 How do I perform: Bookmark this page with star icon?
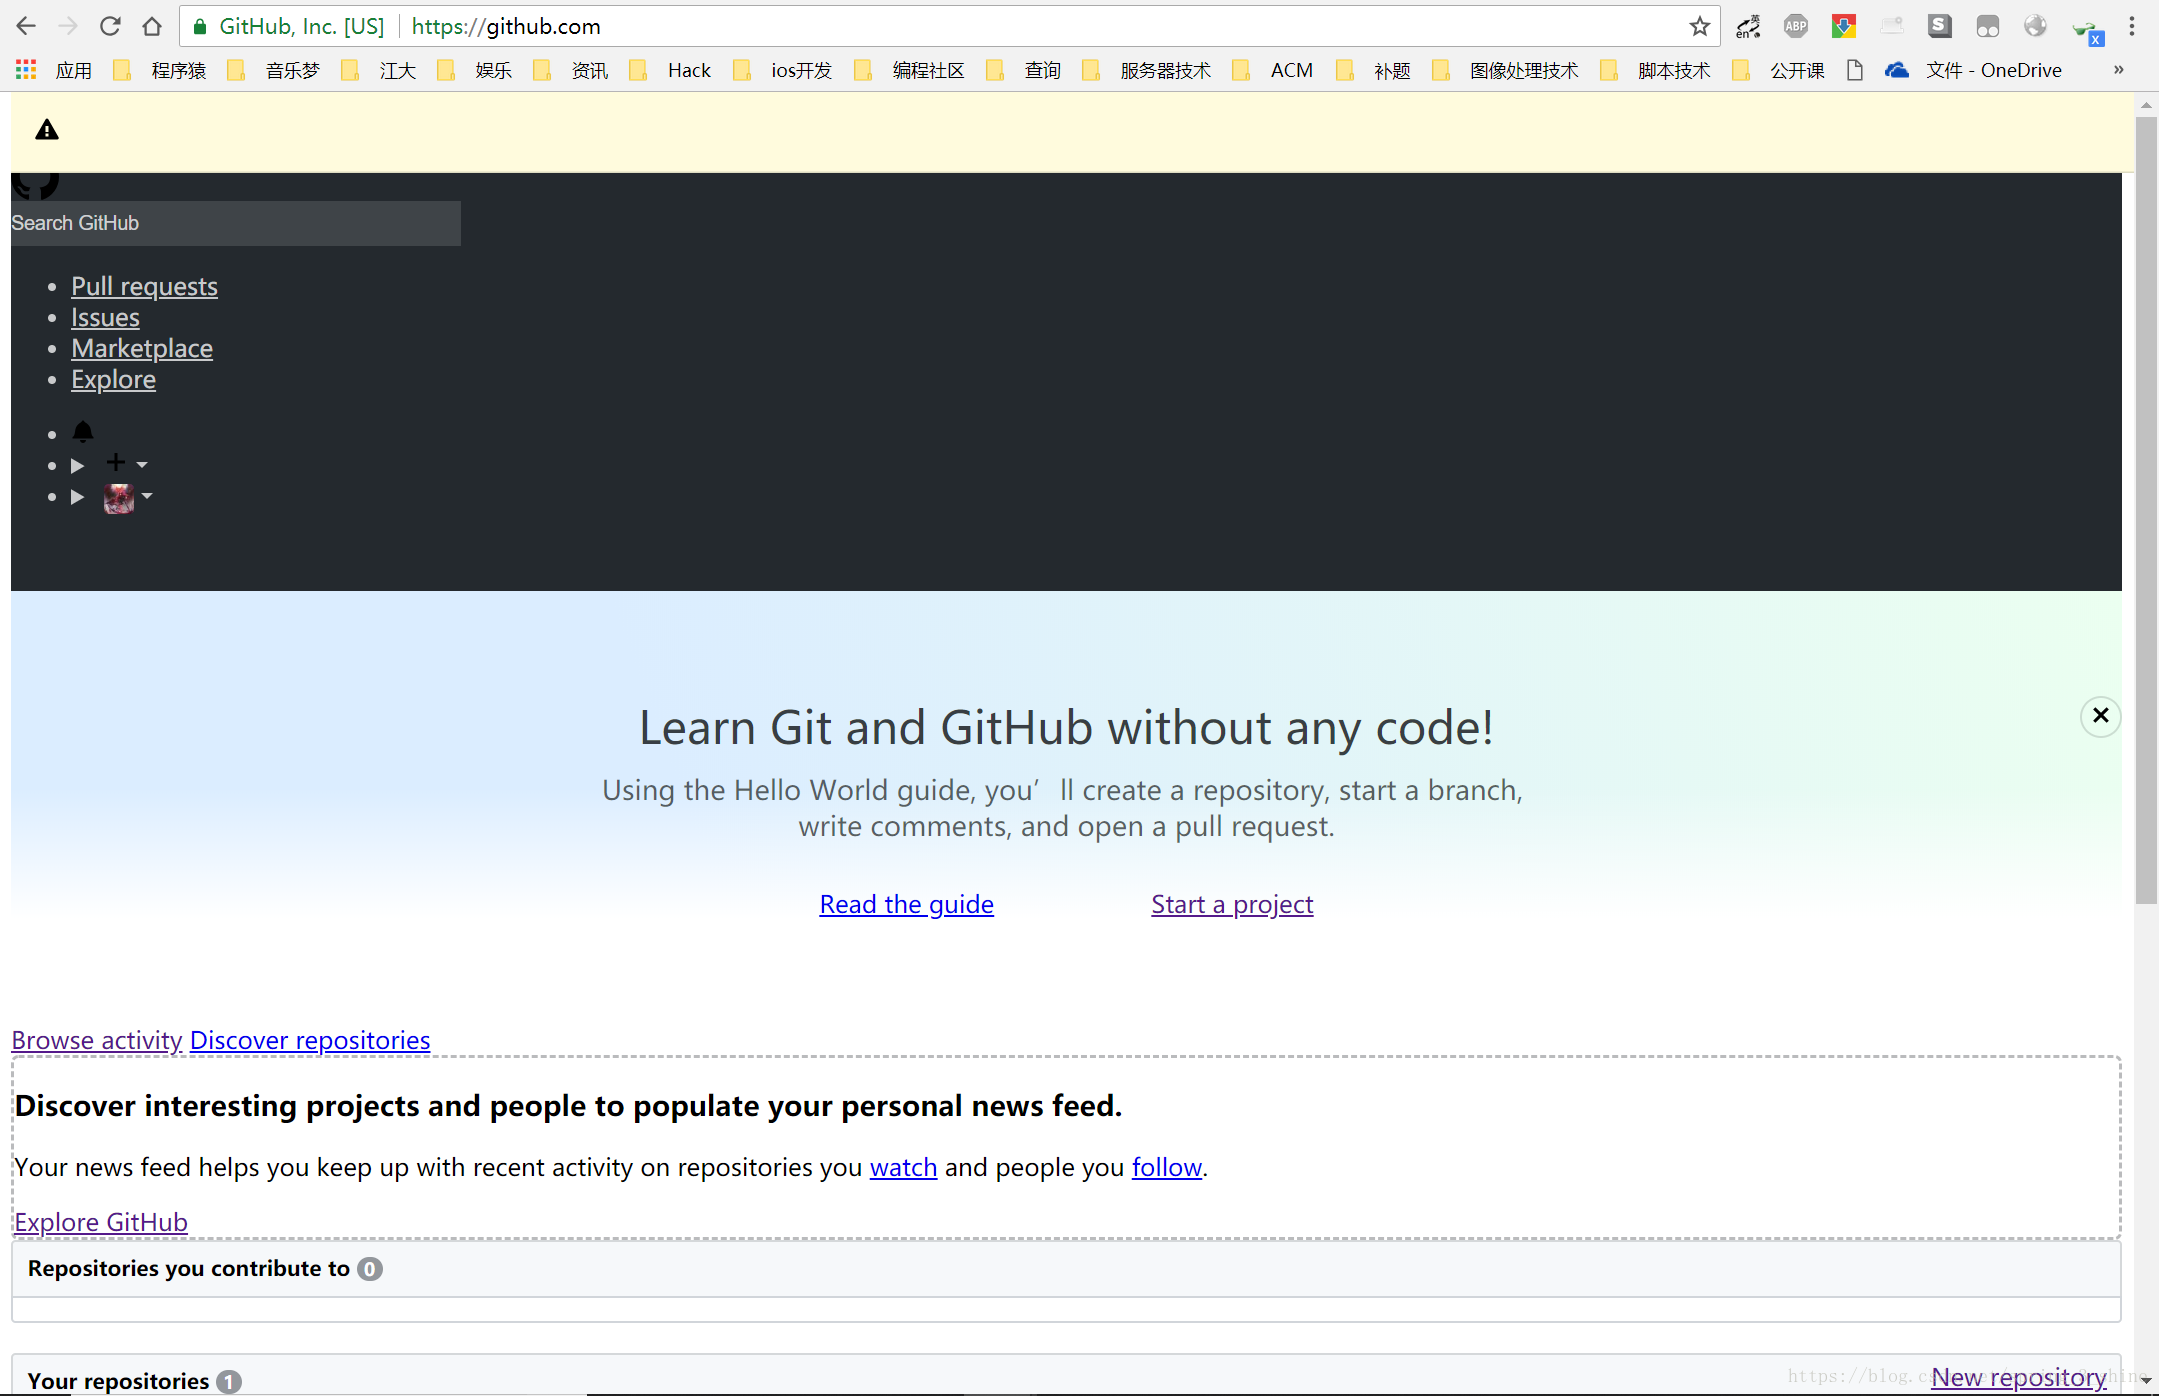point(1699,27)
